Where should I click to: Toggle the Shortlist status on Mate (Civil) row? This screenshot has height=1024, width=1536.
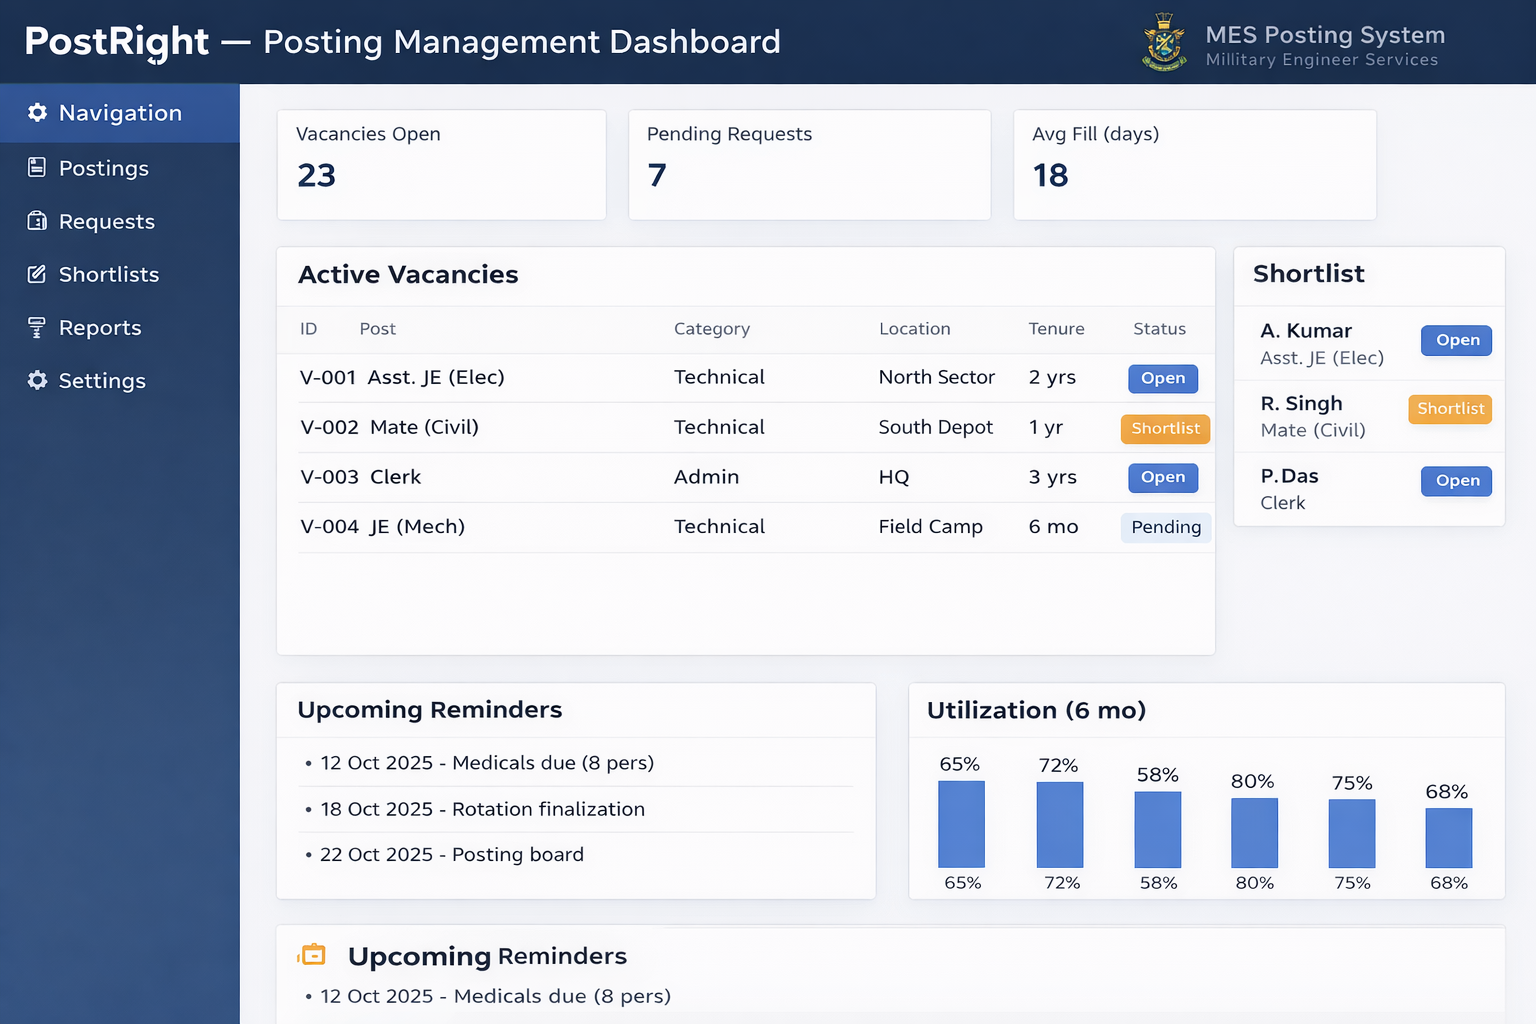point(1165,428)
